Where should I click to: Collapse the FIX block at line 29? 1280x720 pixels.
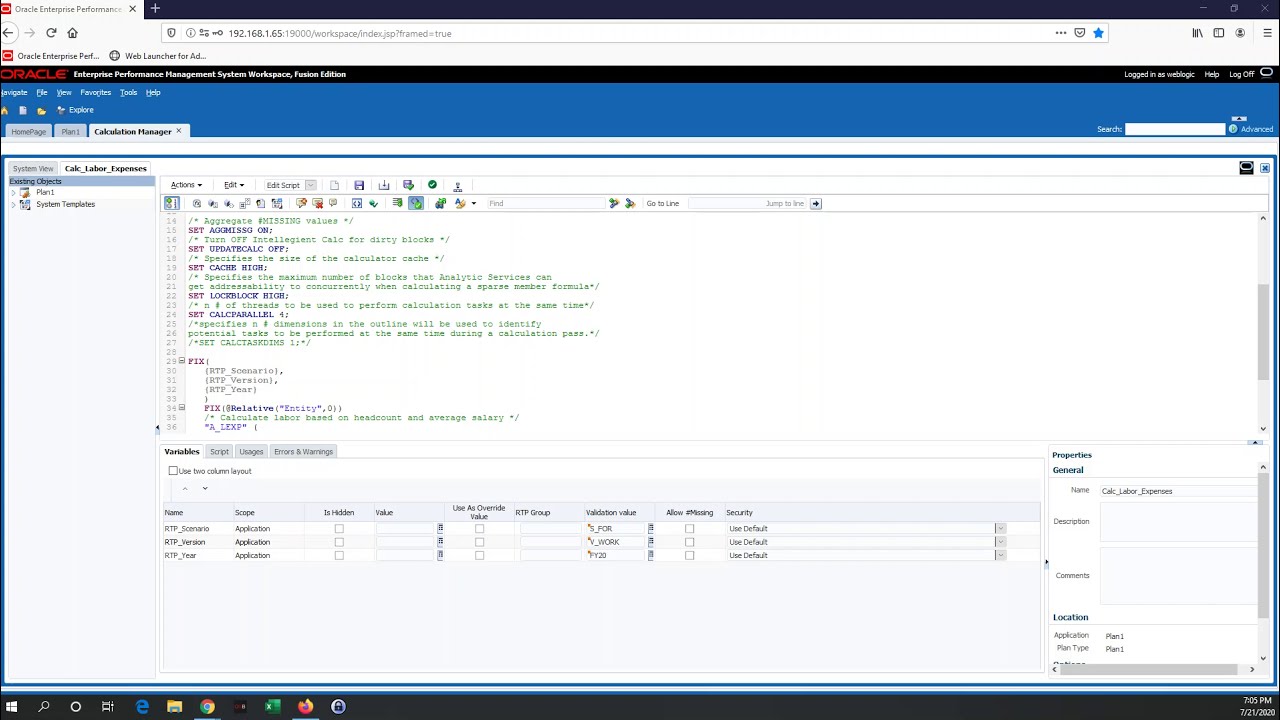(x=181, y=361)
